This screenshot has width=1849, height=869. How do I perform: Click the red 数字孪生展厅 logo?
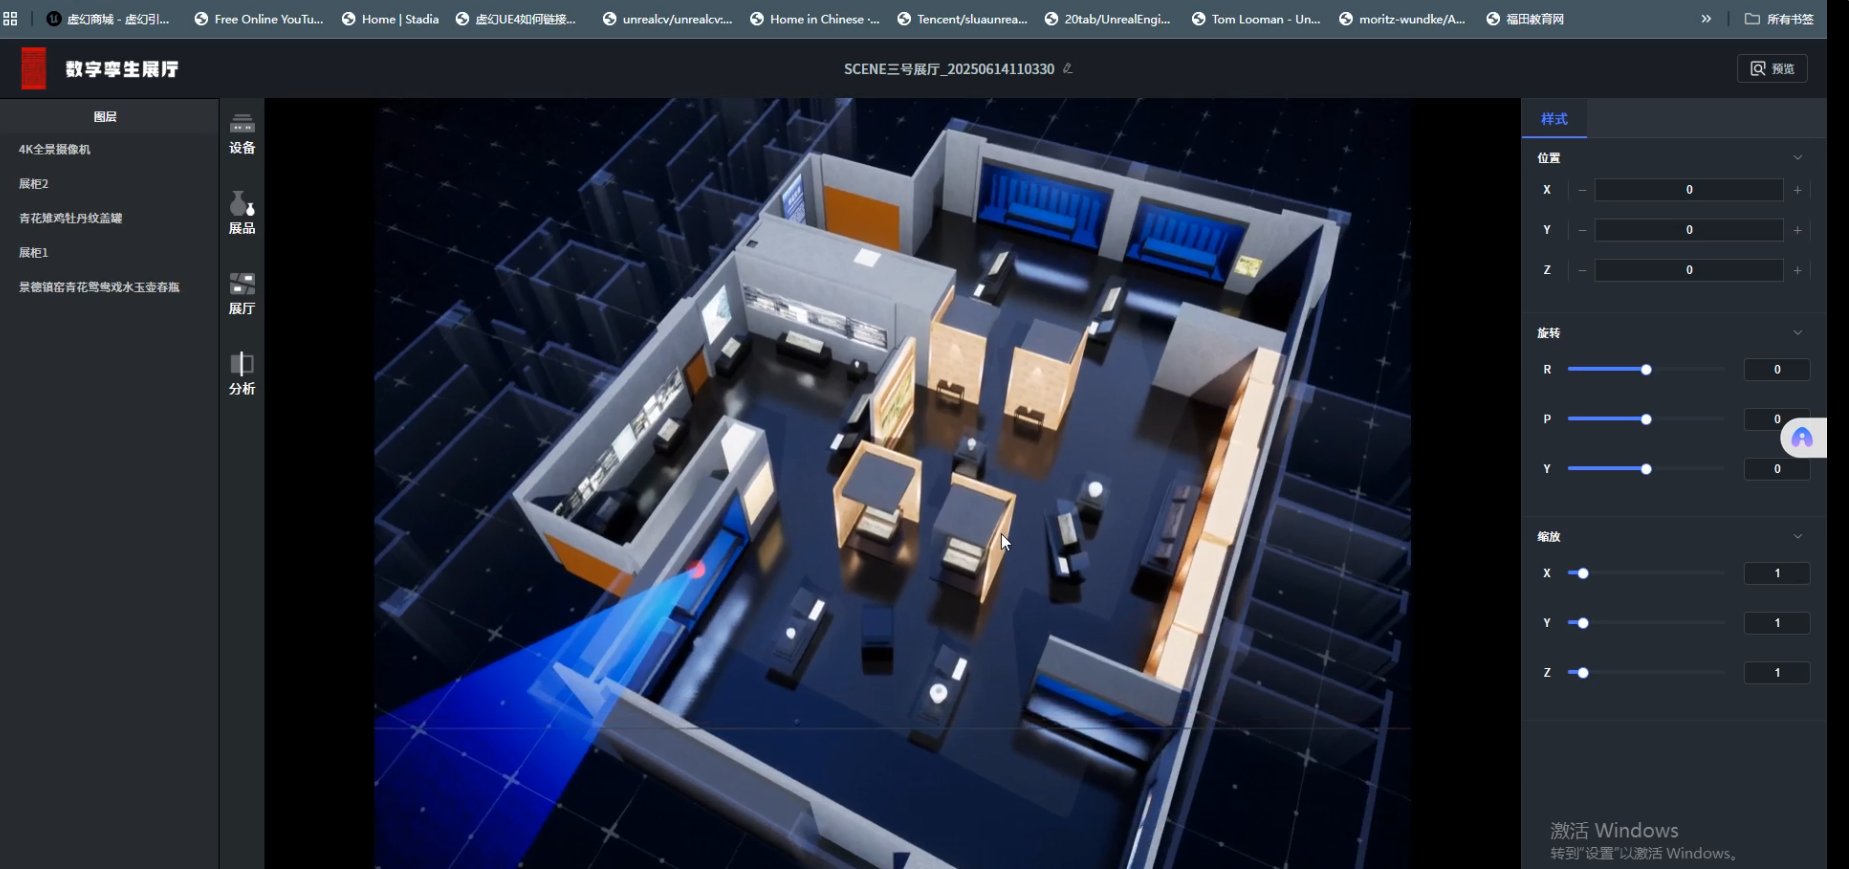34,69
